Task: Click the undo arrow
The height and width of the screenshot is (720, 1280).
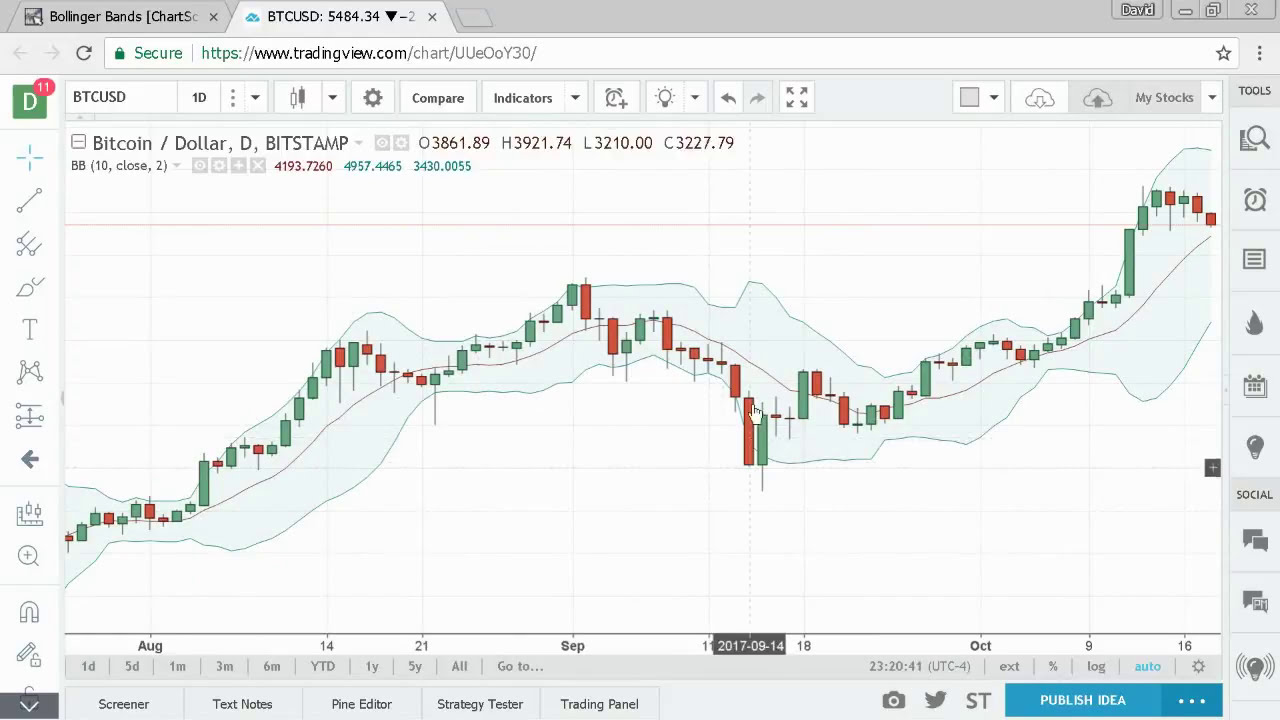Action: (x=728, y=97)
